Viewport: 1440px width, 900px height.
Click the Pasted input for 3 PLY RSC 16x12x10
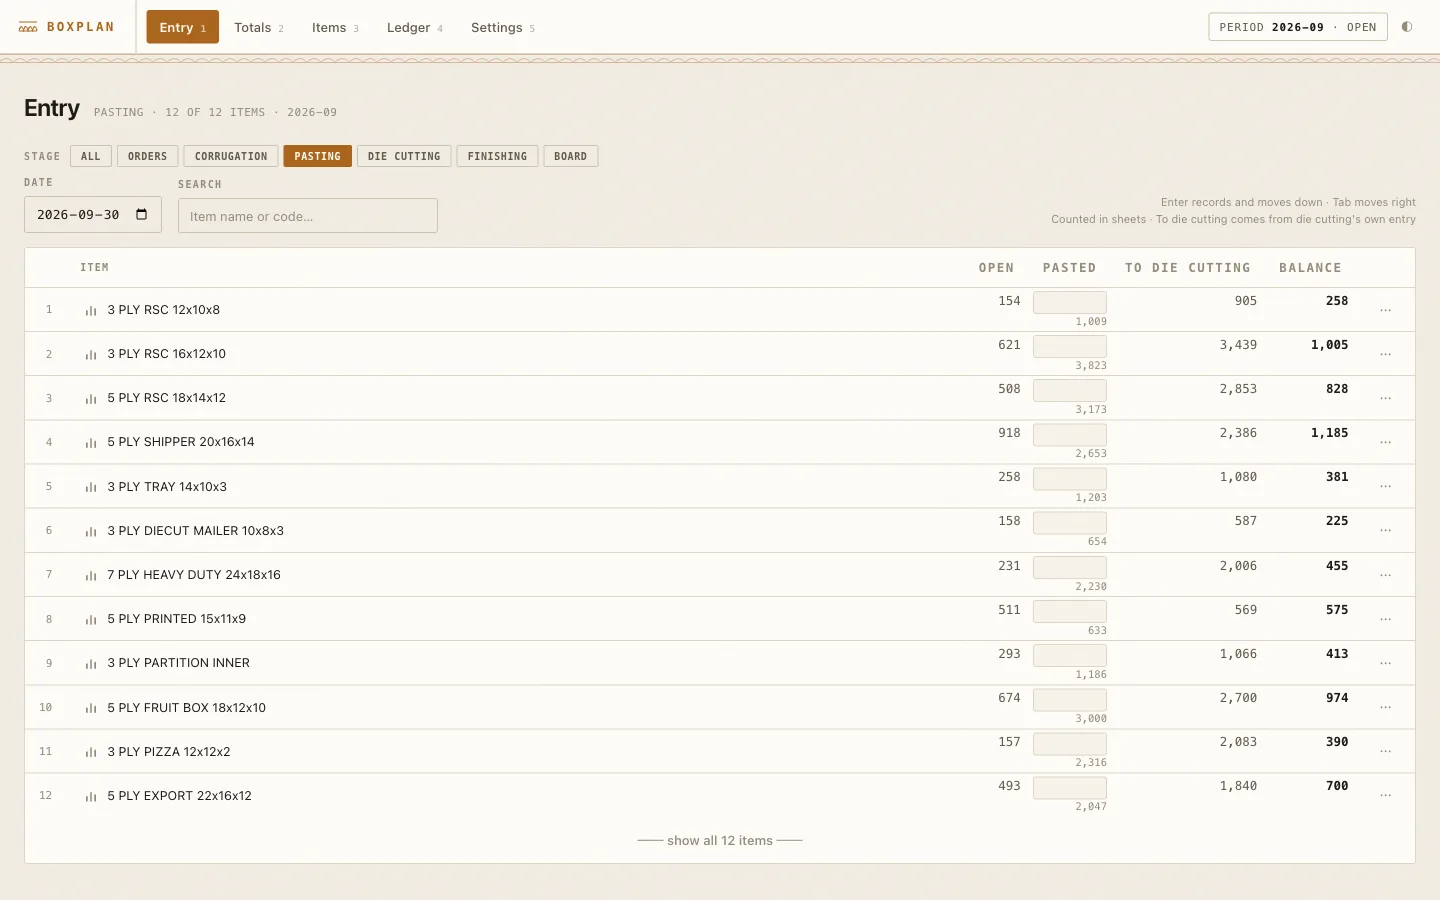[x=1070, y=346]
